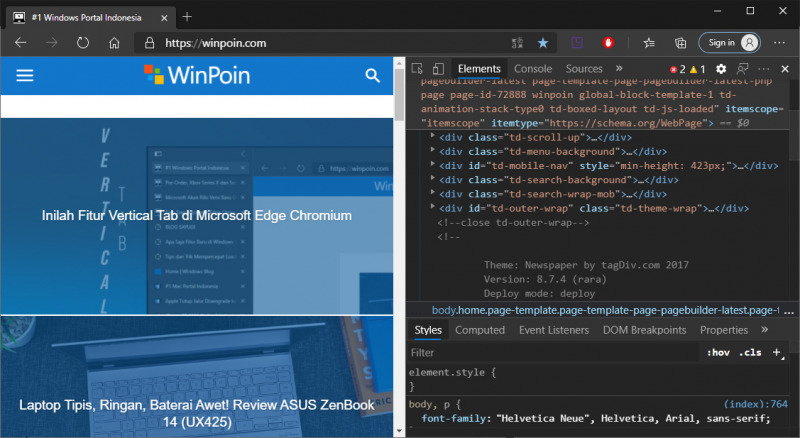Reload the page with the refresh icon

83,43
